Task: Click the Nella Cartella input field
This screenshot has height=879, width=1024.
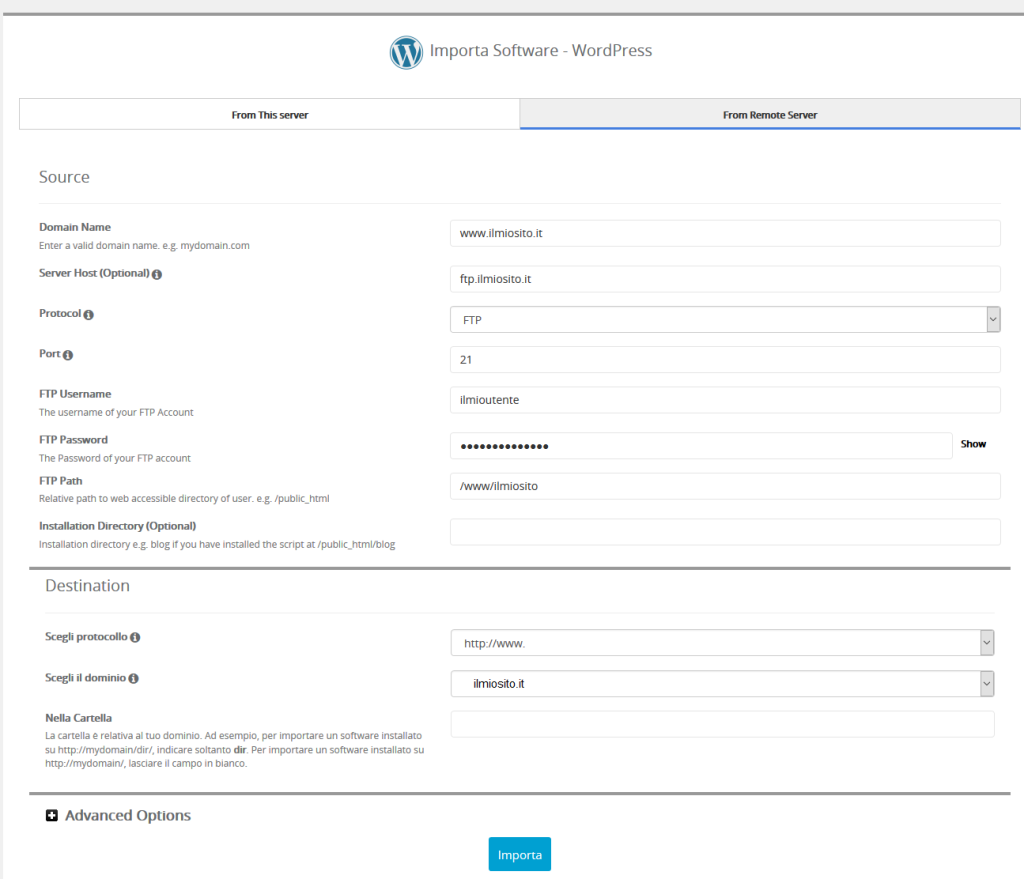Action: coord(722,724)
